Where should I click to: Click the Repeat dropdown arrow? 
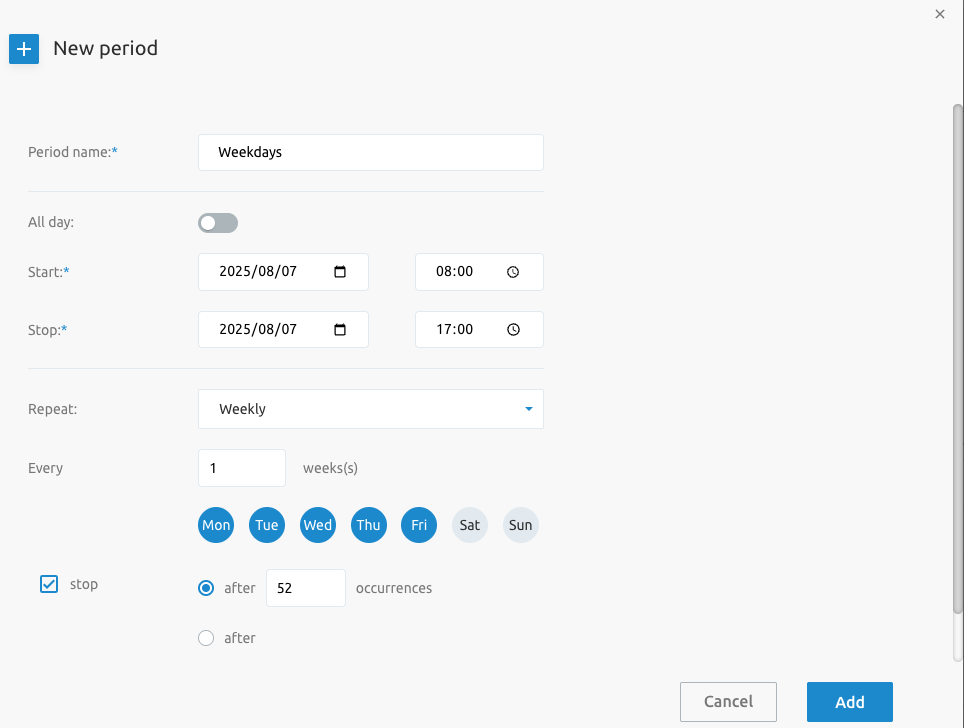click(x=529, y=409)
